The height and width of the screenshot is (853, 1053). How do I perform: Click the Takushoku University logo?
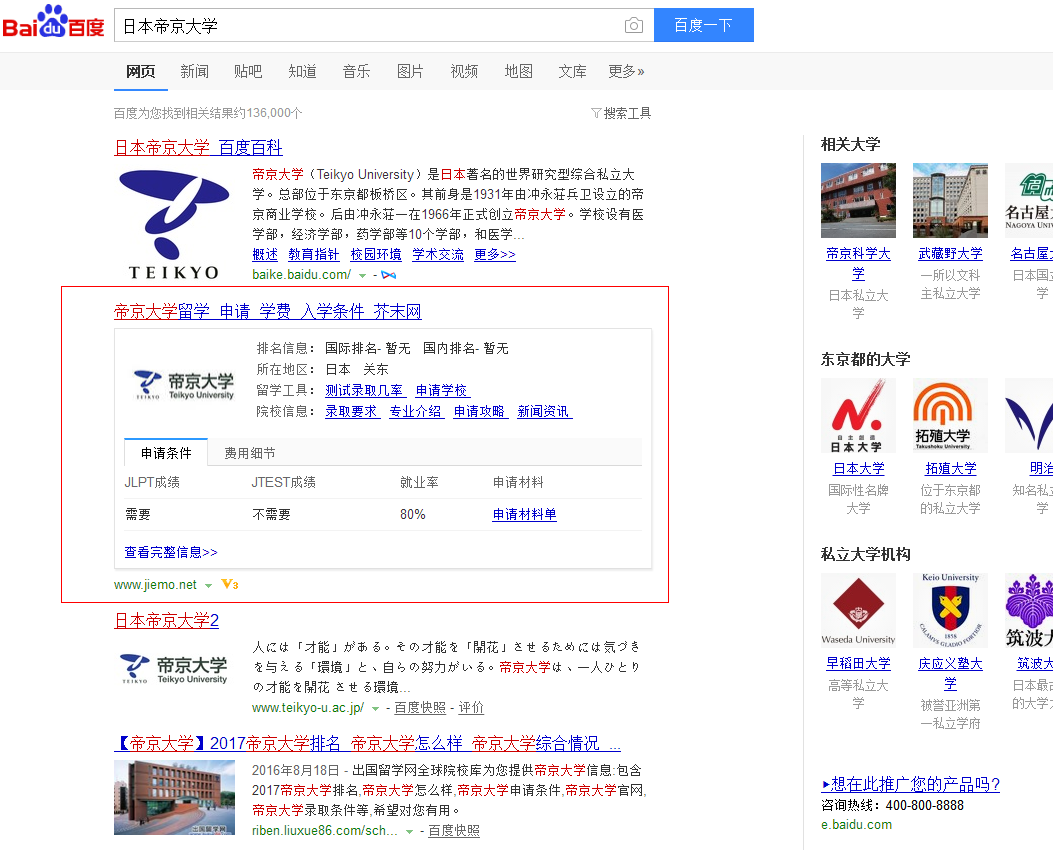pos(950,415)
